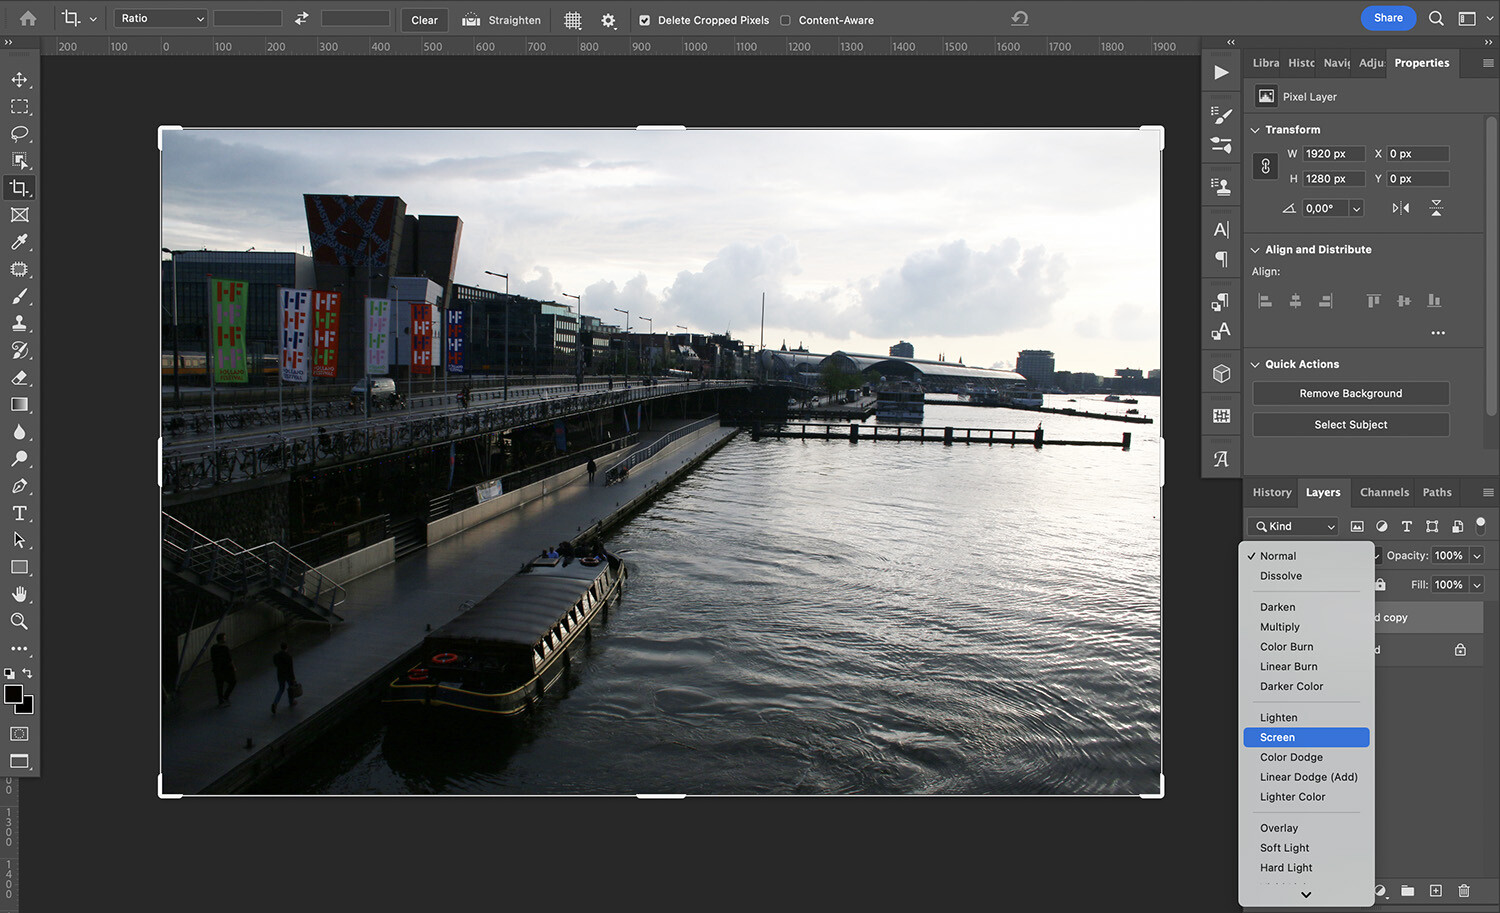Click the Straighten tool in the options bar
This screenshot has width=1500, height=913.
point(501,19)
